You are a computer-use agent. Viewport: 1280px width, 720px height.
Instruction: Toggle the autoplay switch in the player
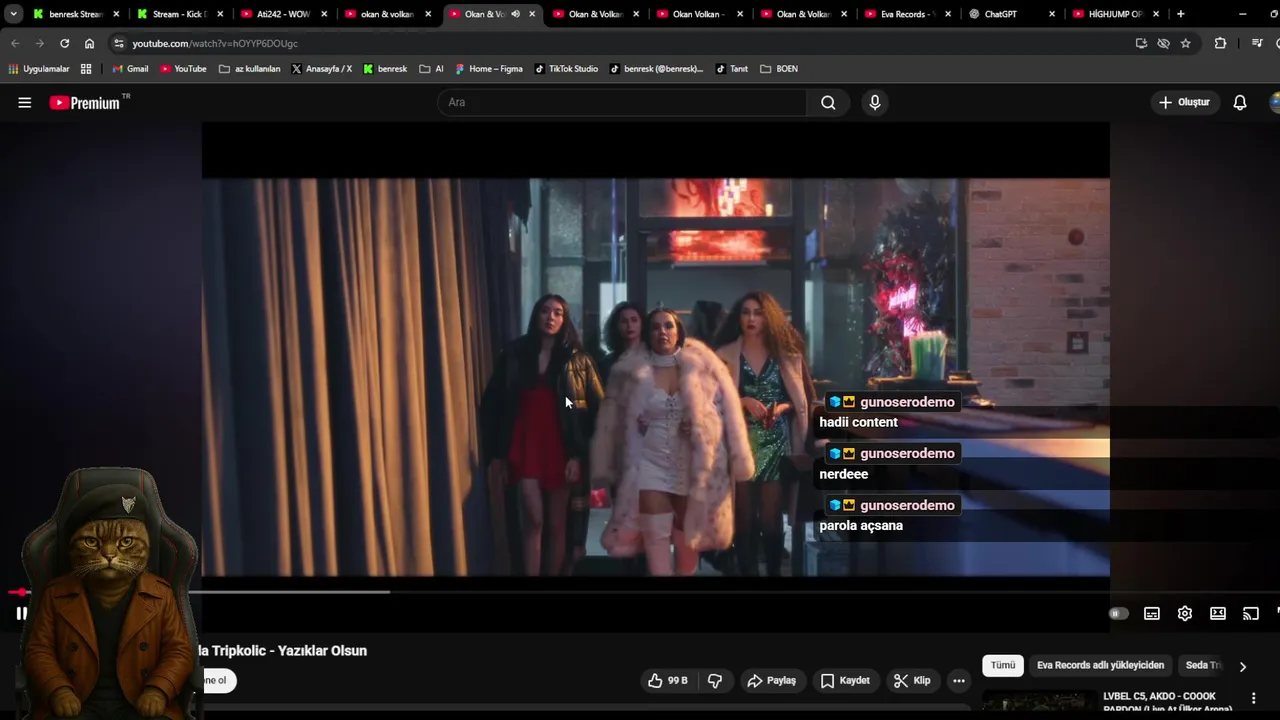(x=1118, y=613)
